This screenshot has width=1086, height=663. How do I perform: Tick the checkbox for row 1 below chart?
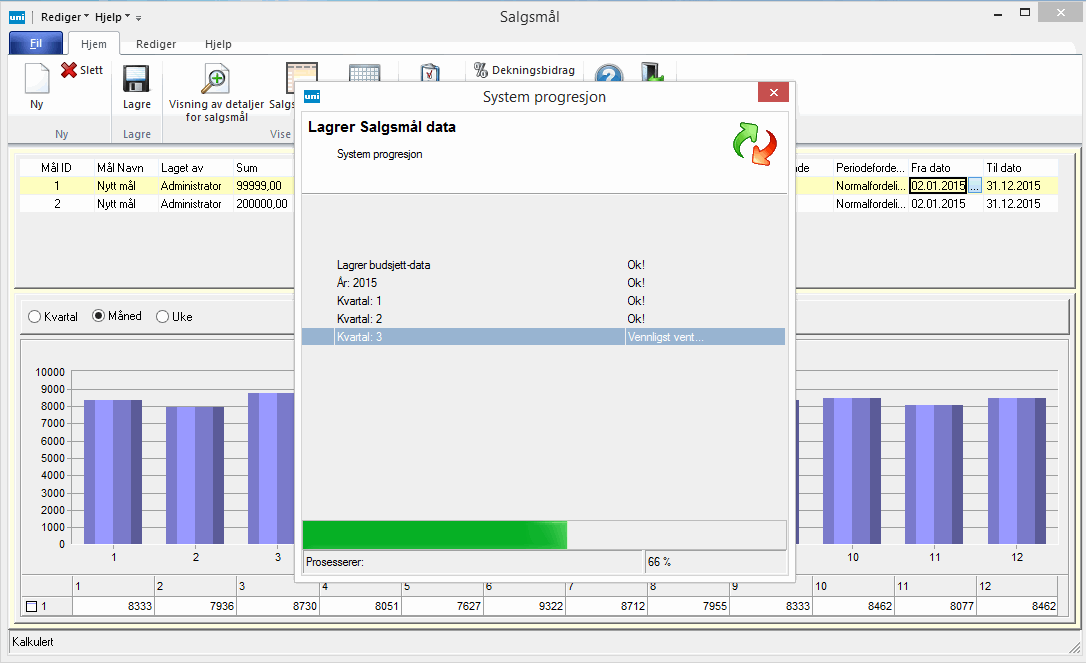(x=31, y=606)
